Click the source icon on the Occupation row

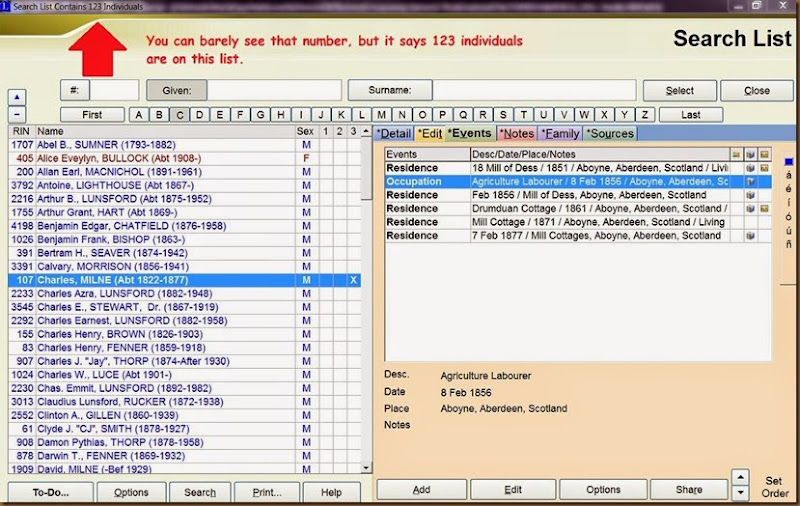[x=750, y=182]
